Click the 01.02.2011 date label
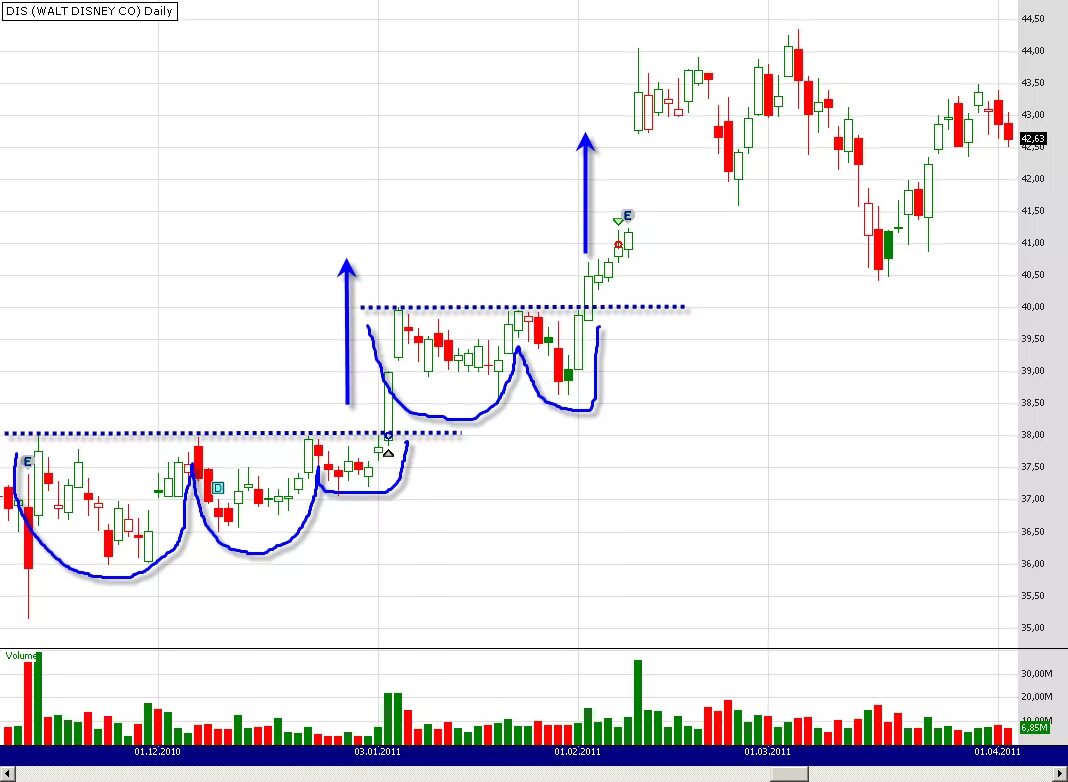 pyautogui.click(x=577, y=752)
